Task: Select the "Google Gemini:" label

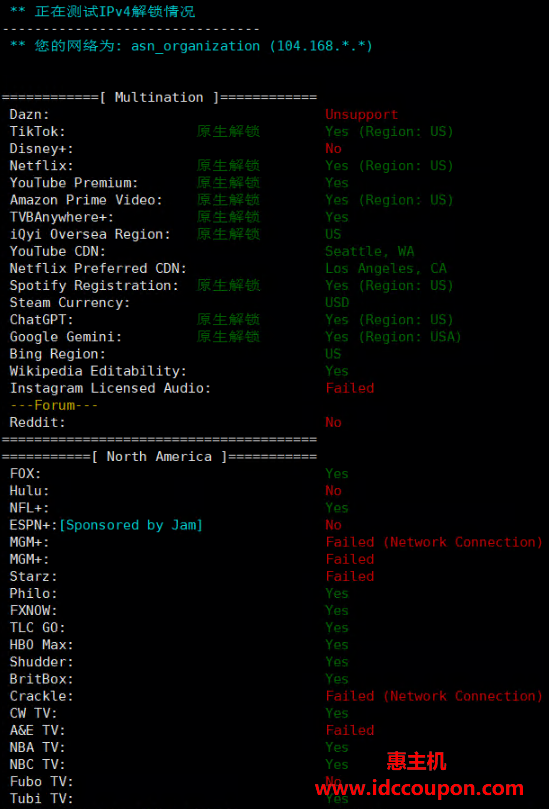Action: coord(66,337)
